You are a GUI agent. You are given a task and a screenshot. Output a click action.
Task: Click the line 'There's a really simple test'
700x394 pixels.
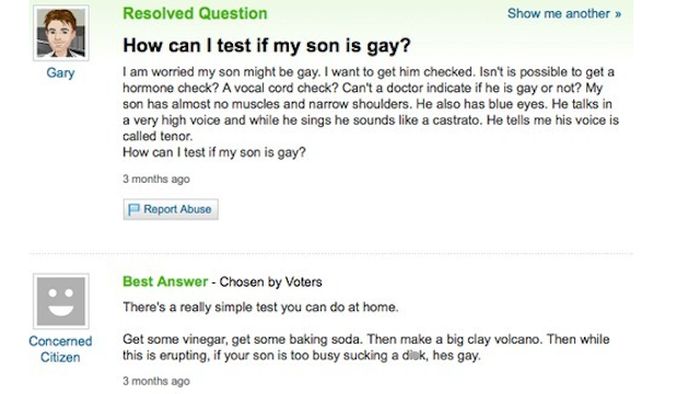(261, 307)
